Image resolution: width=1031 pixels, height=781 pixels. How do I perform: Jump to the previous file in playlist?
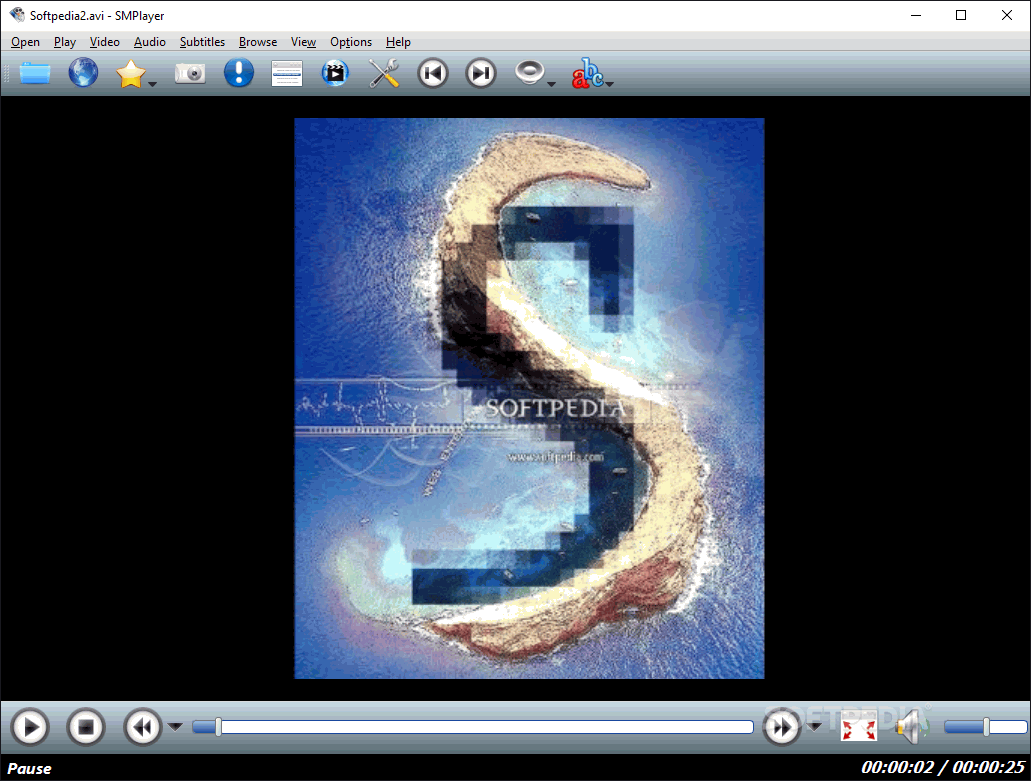433,73
